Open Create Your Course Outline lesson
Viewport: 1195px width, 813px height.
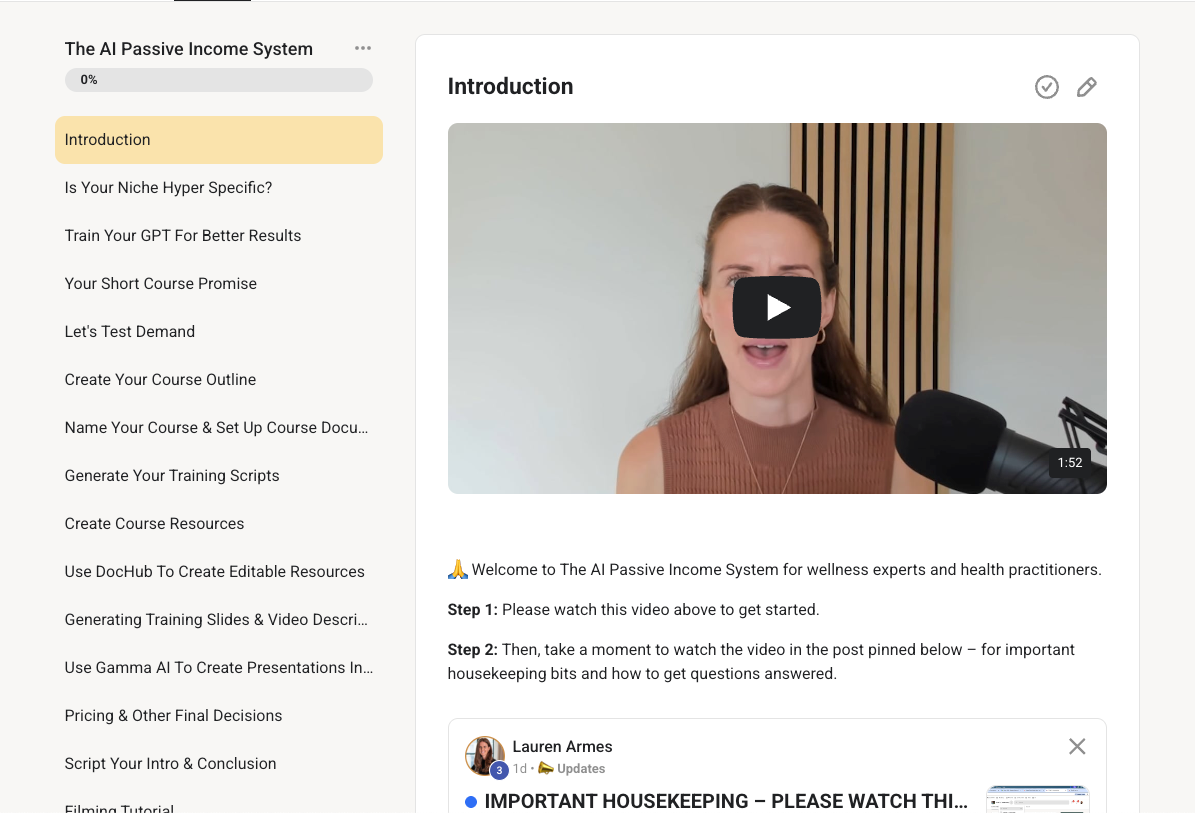point(160,380)
